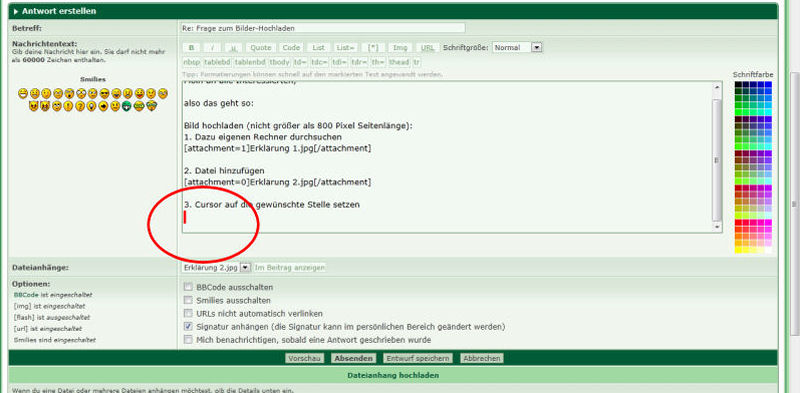Click inside the message text area

point(447,157)
